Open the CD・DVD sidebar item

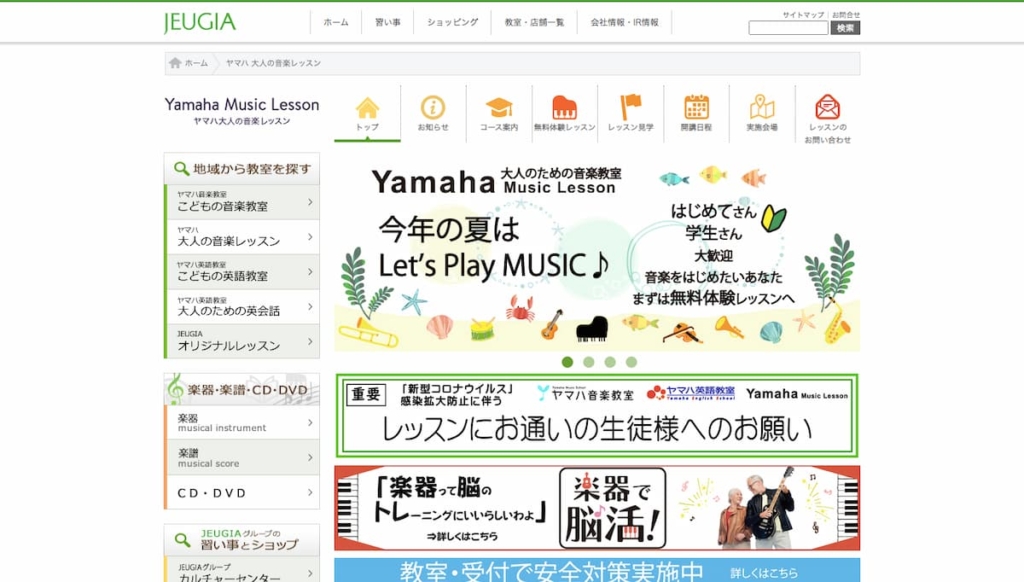tap(242, 493)
